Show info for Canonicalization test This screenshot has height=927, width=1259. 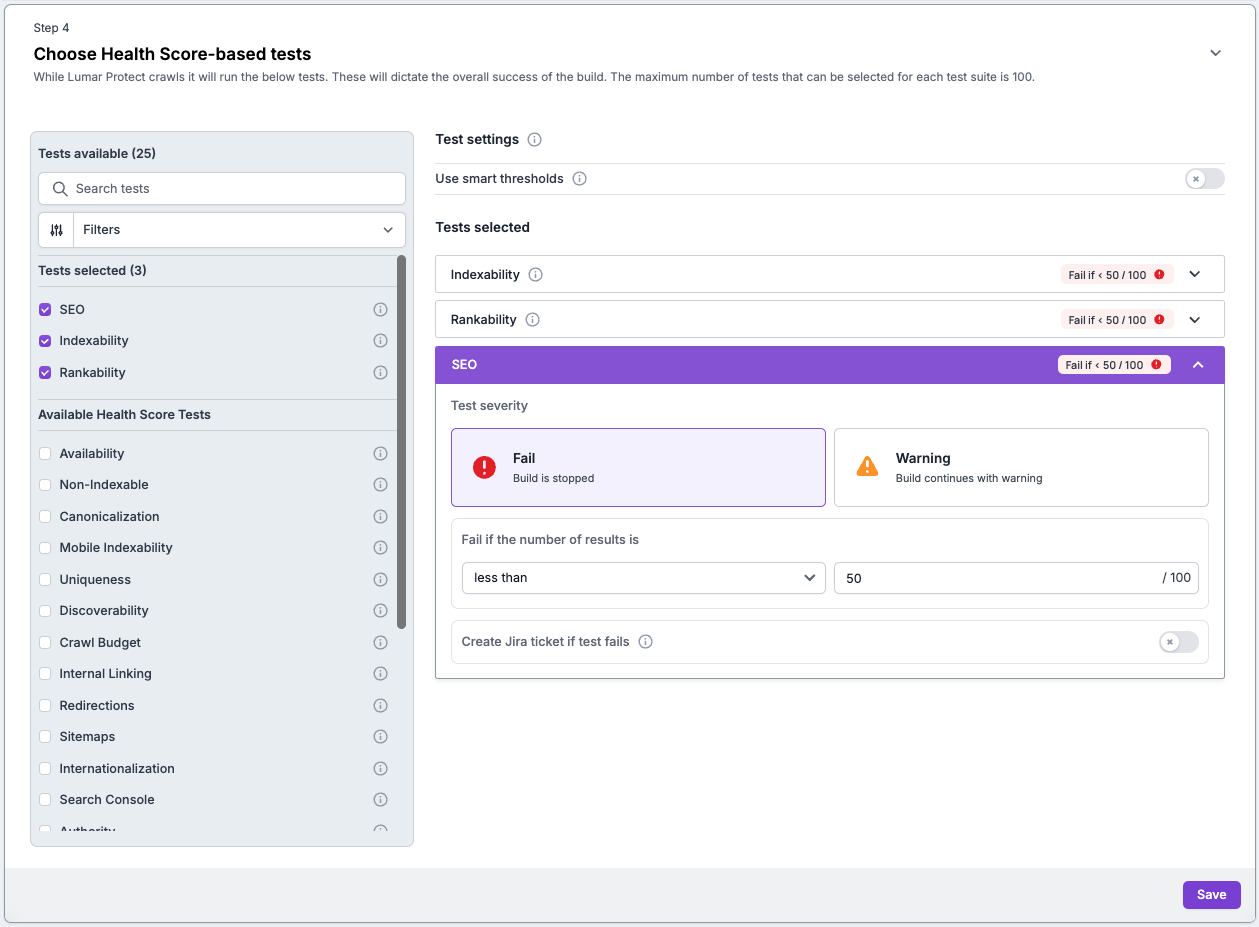coord(380,517)
